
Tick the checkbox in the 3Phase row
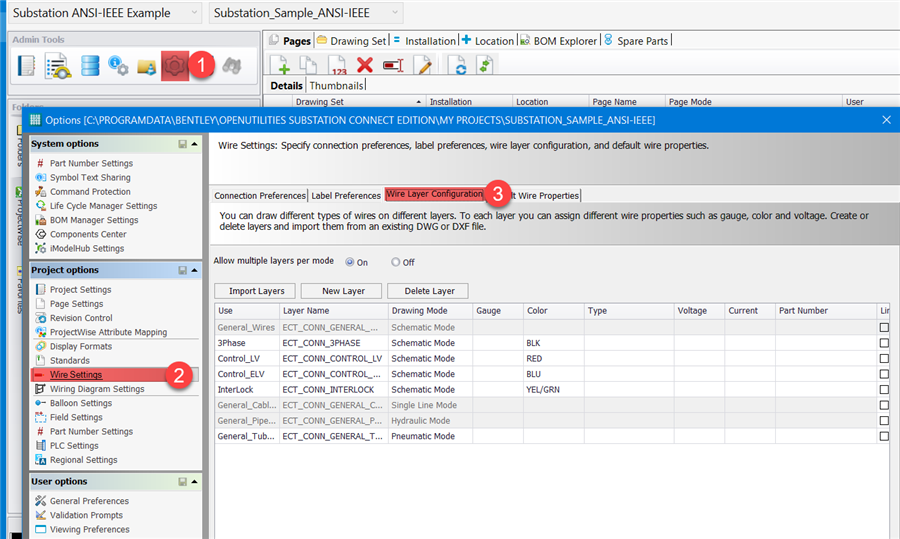(x=883, y=343)
